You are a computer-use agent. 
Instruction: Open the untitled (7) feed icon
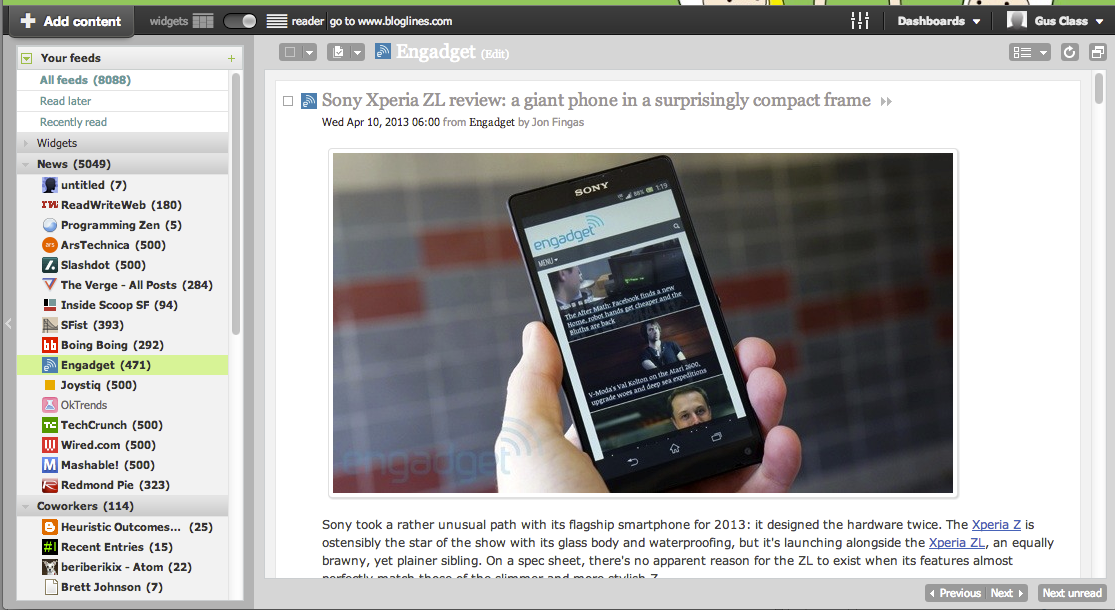(50, 185)
